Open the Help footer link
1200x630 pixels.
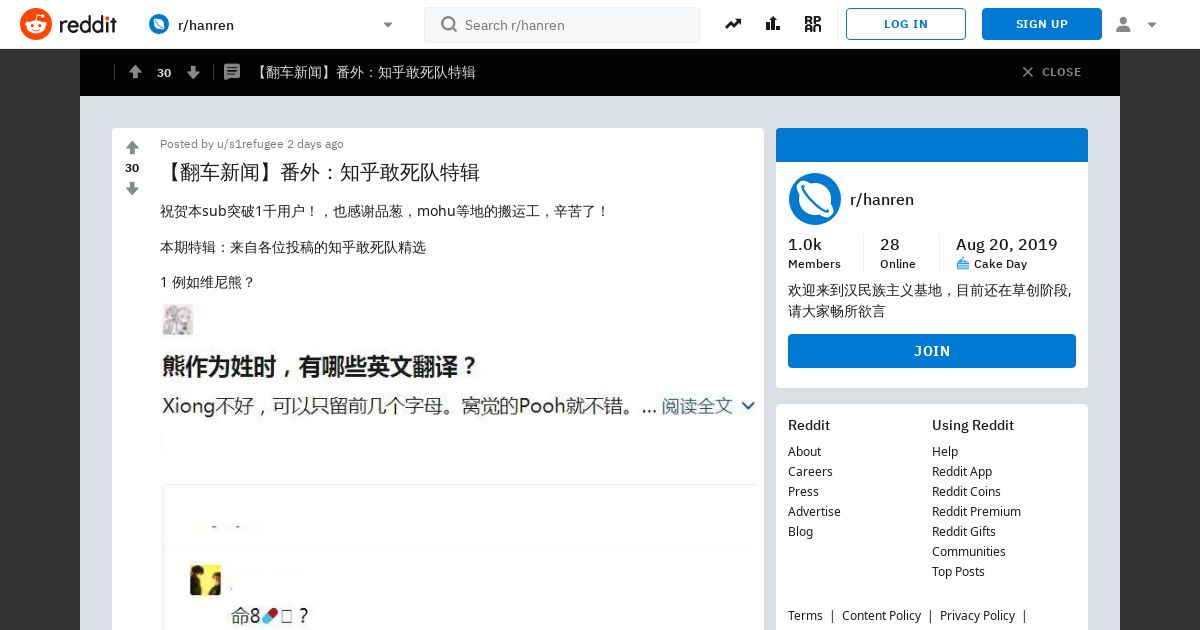coord(945,451)
